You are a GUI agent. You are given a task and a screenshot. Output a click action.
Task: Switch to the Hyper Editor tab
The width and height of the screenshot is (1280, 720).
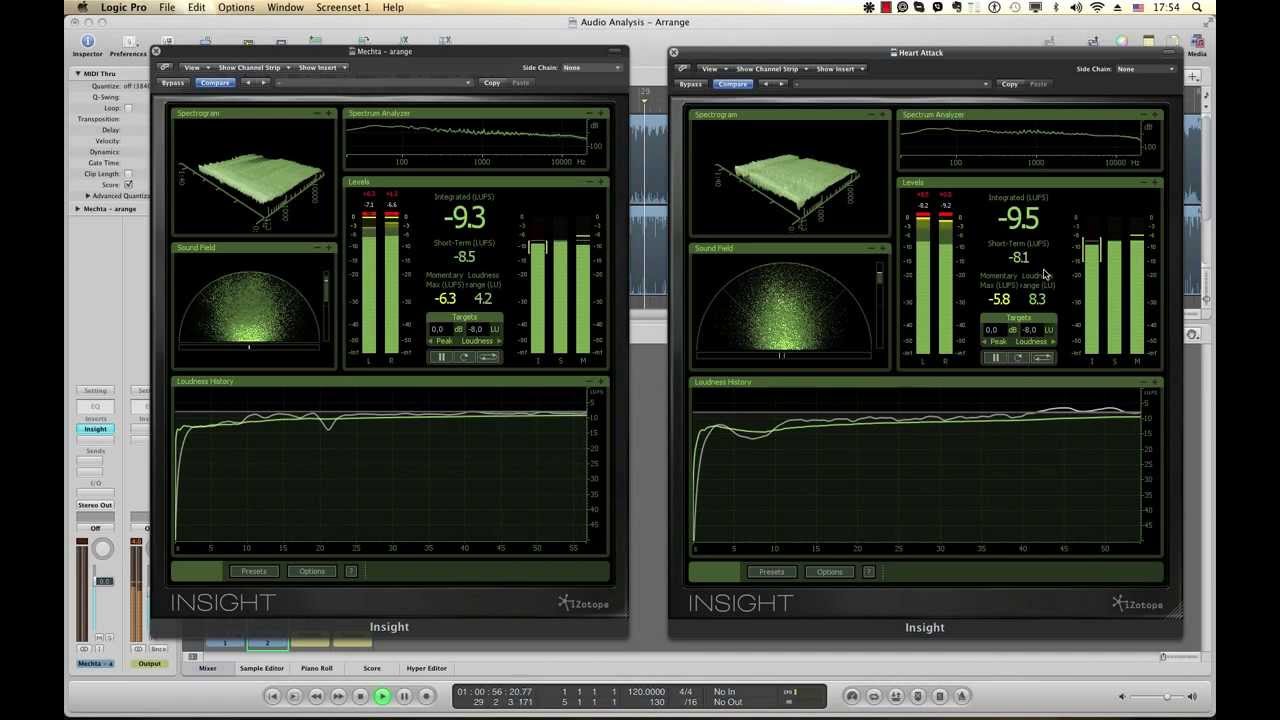click(426, 668)
